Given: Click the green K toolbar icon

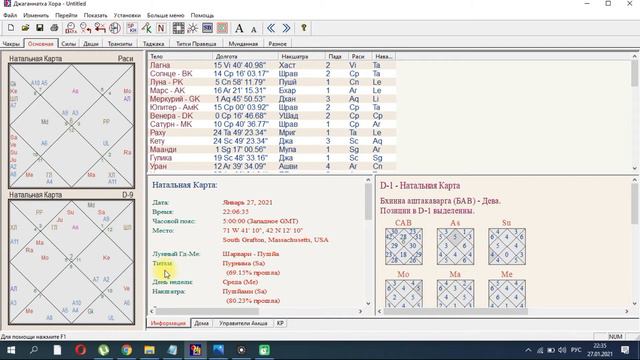Looking at the screenshot, I should (x=147, y=28).
